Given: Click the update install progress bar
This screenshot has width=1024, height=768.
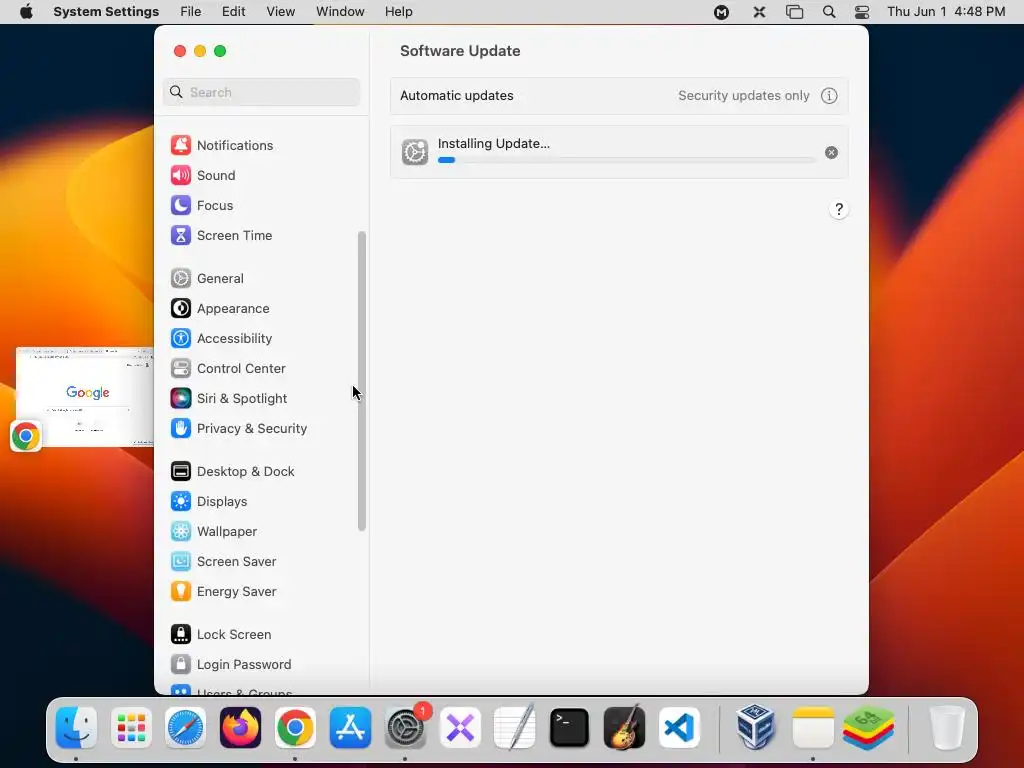Looking at the screenshot, I should [626, 160].
